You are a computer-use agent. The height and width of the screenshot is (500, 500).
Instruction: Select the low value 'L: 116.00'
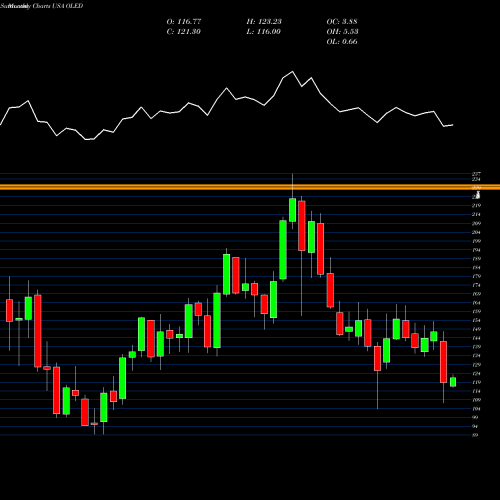(x=263, y=32)
